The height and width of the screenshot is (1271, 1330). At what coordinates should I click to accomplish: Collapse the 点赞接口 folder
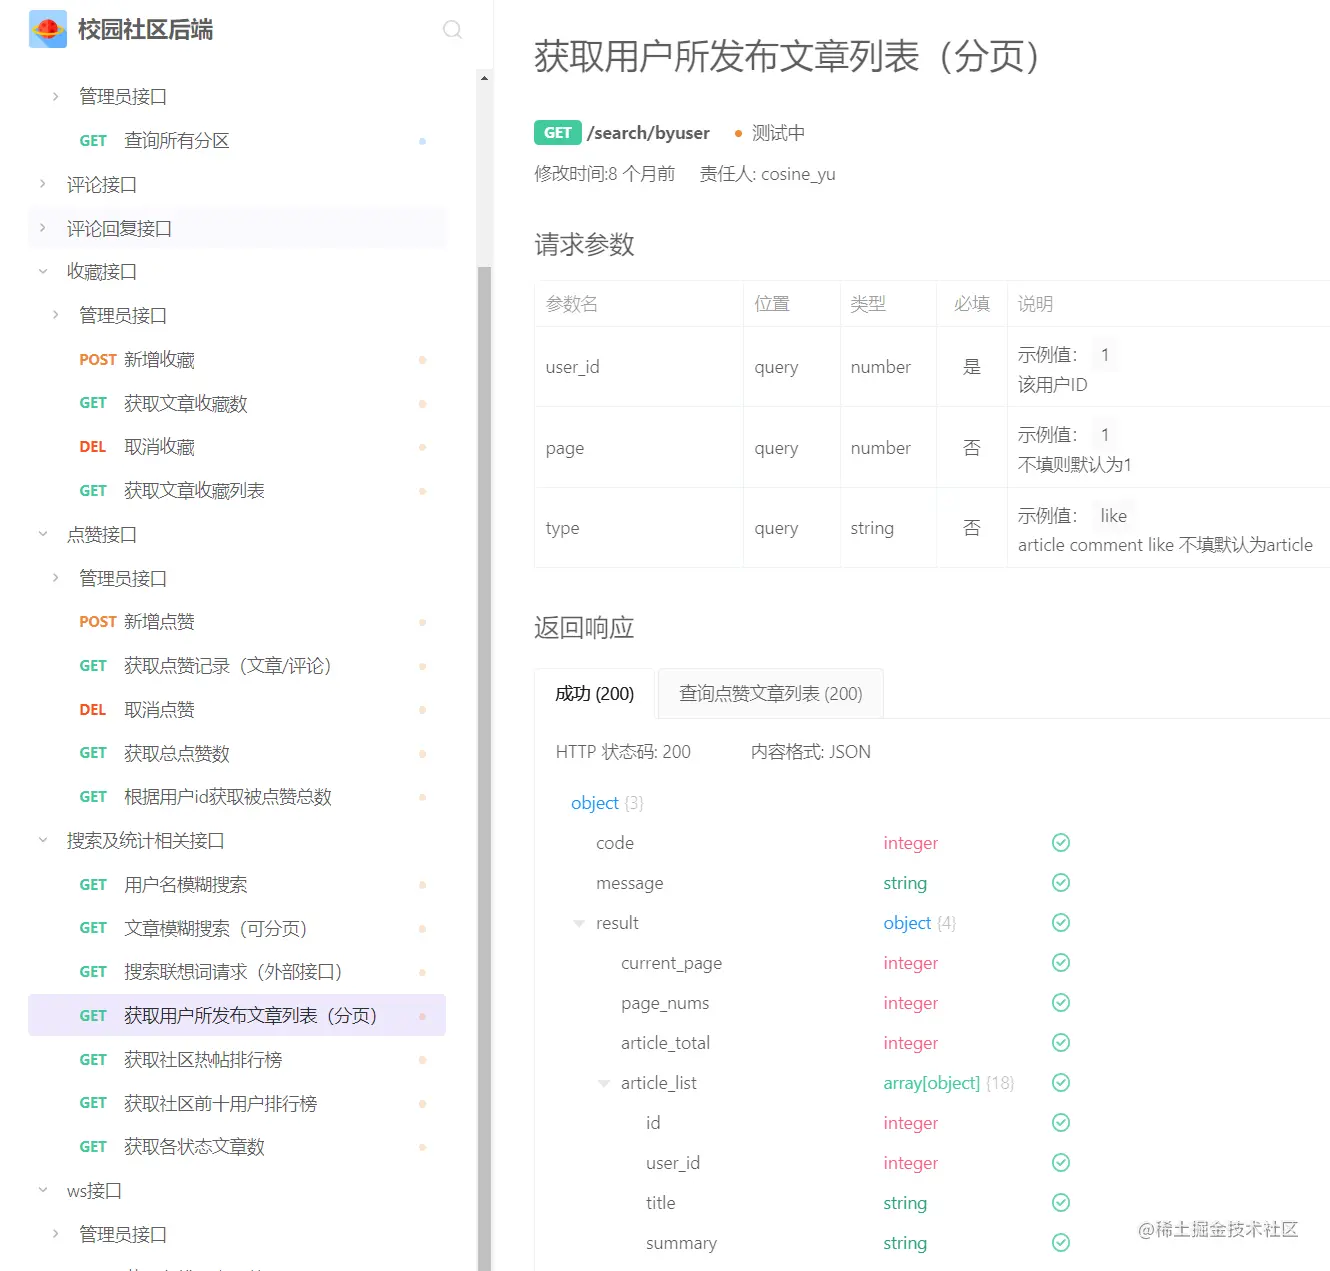point(42,534)
